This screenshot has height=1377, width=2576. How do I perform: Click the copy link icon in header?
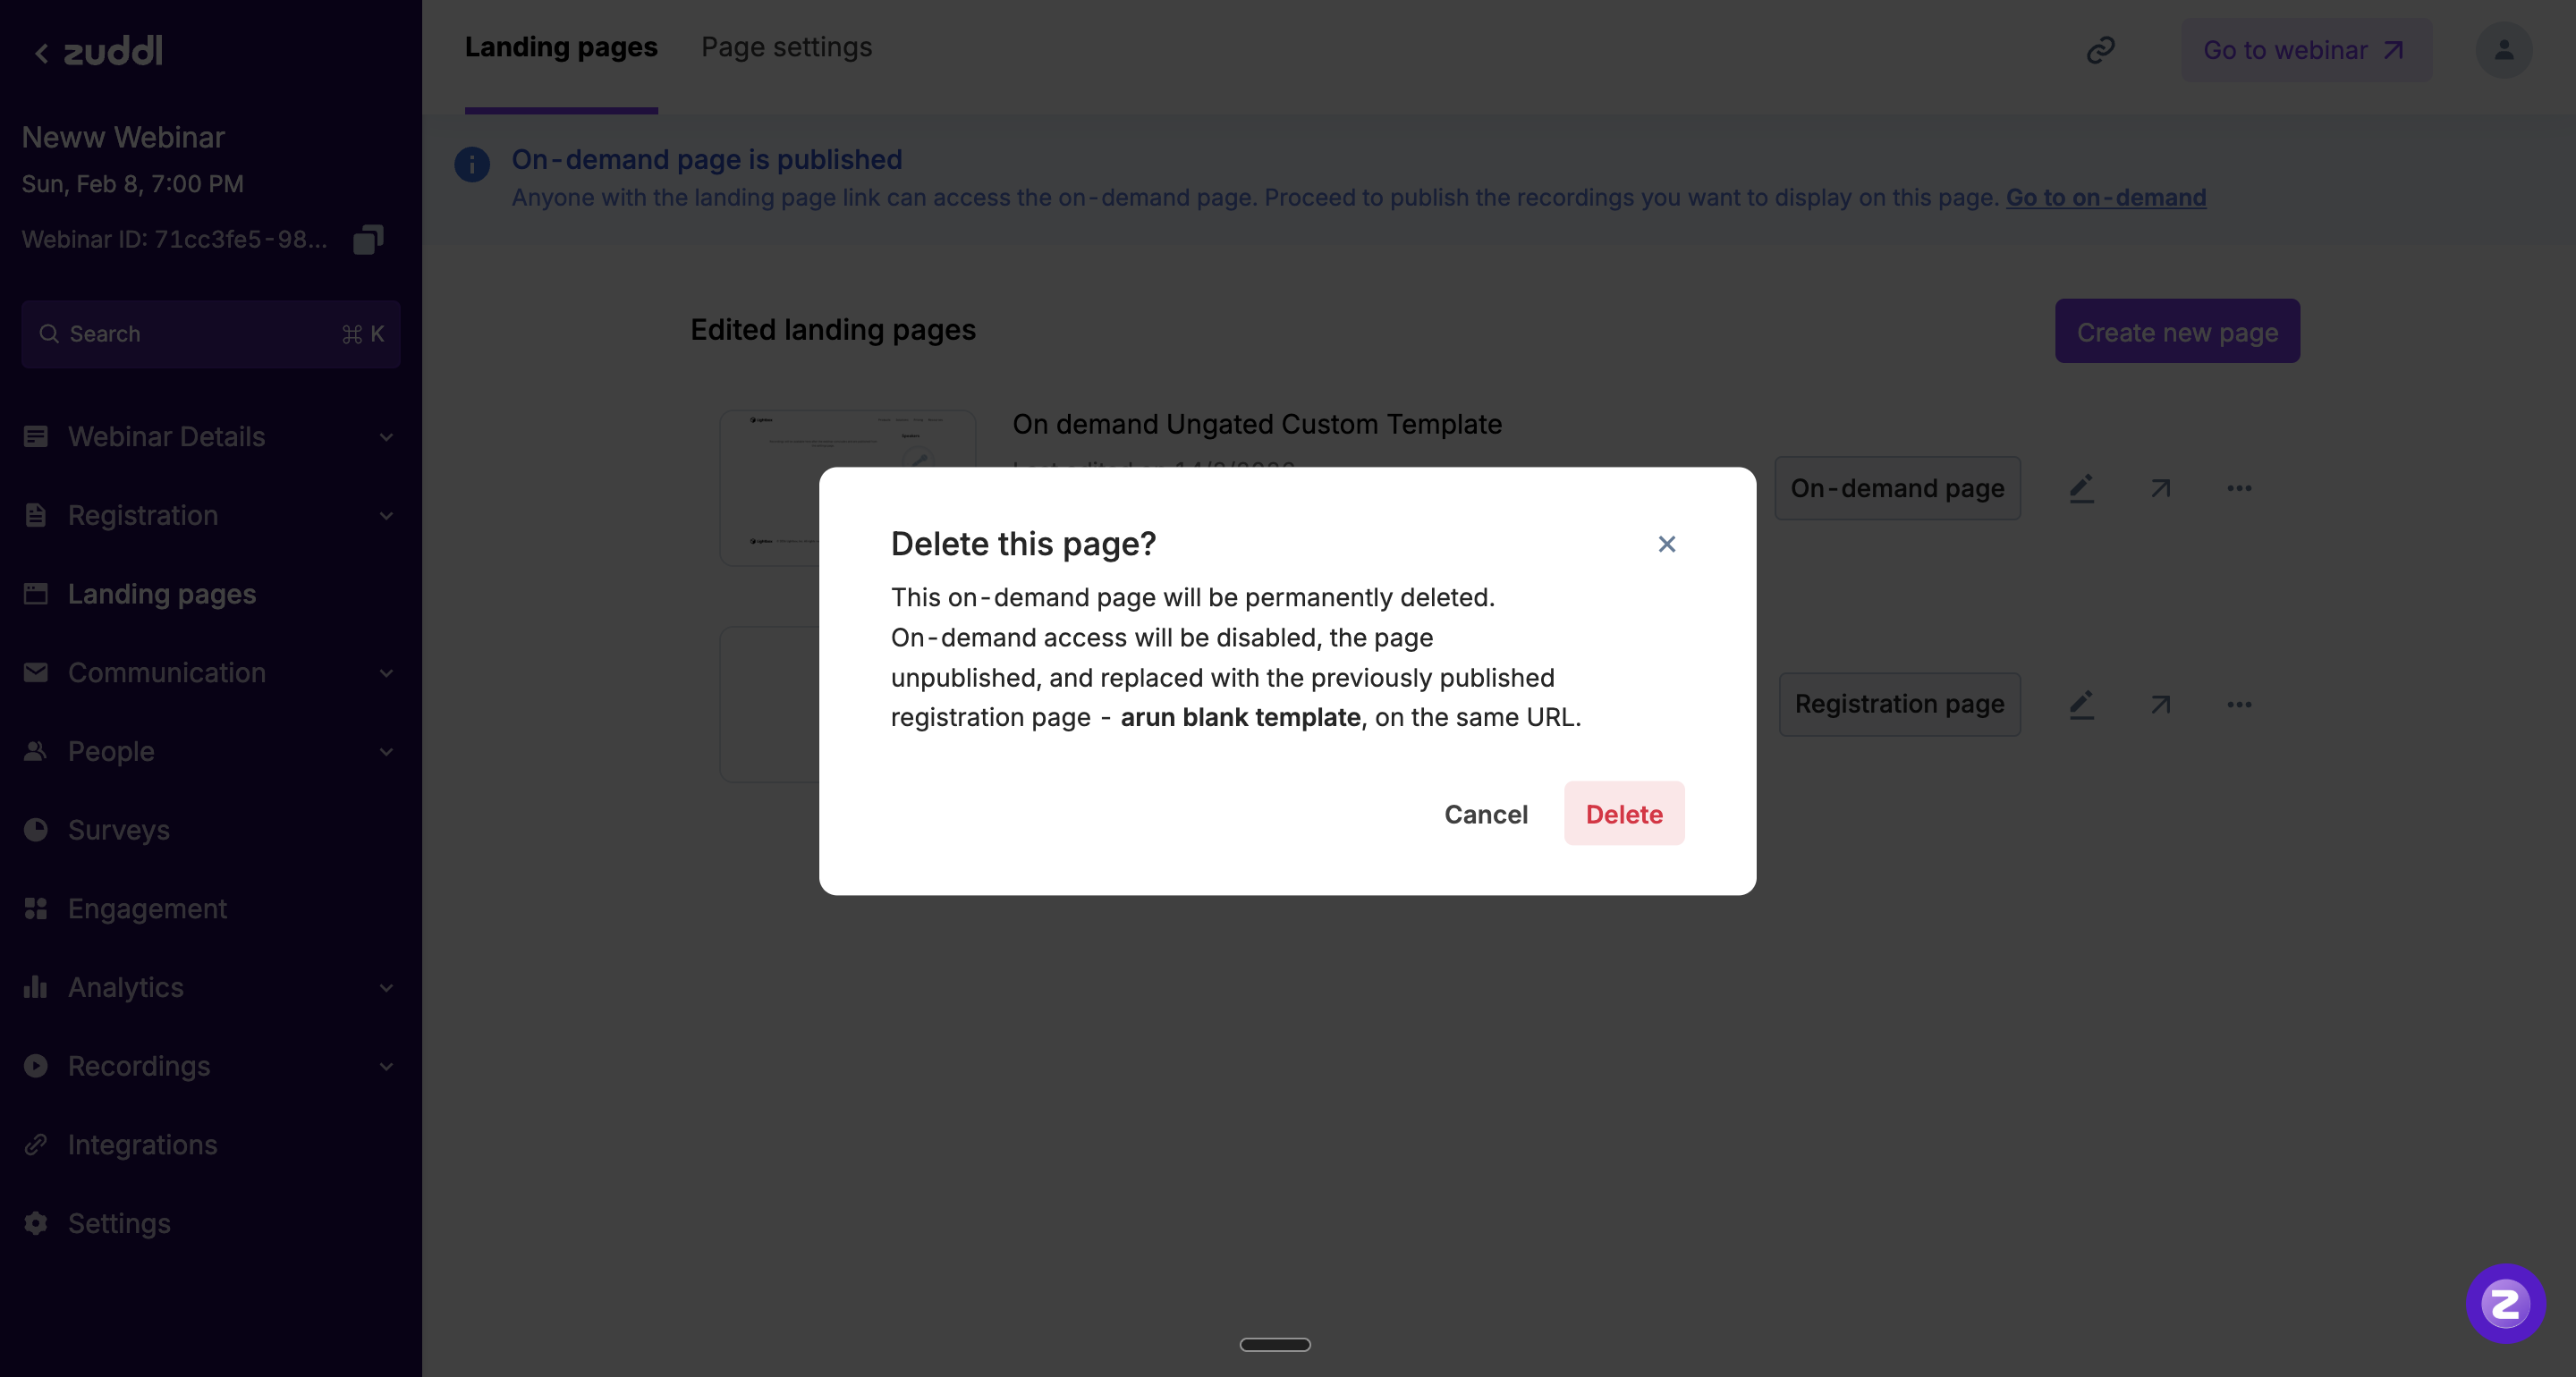click(2100, 50)
